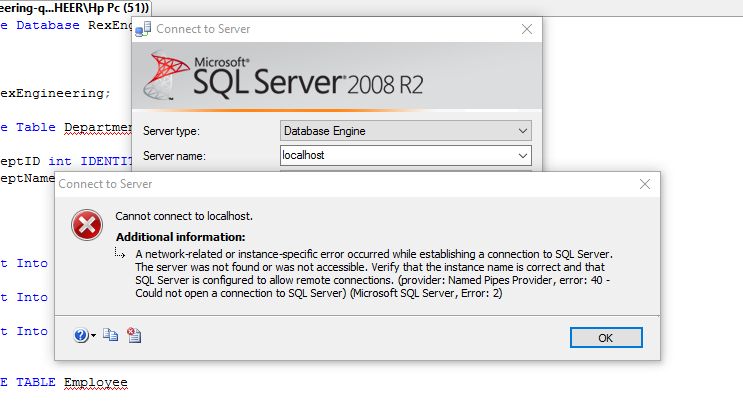
Task: Click the network-related error message text
Action: [x=374, y=274]
